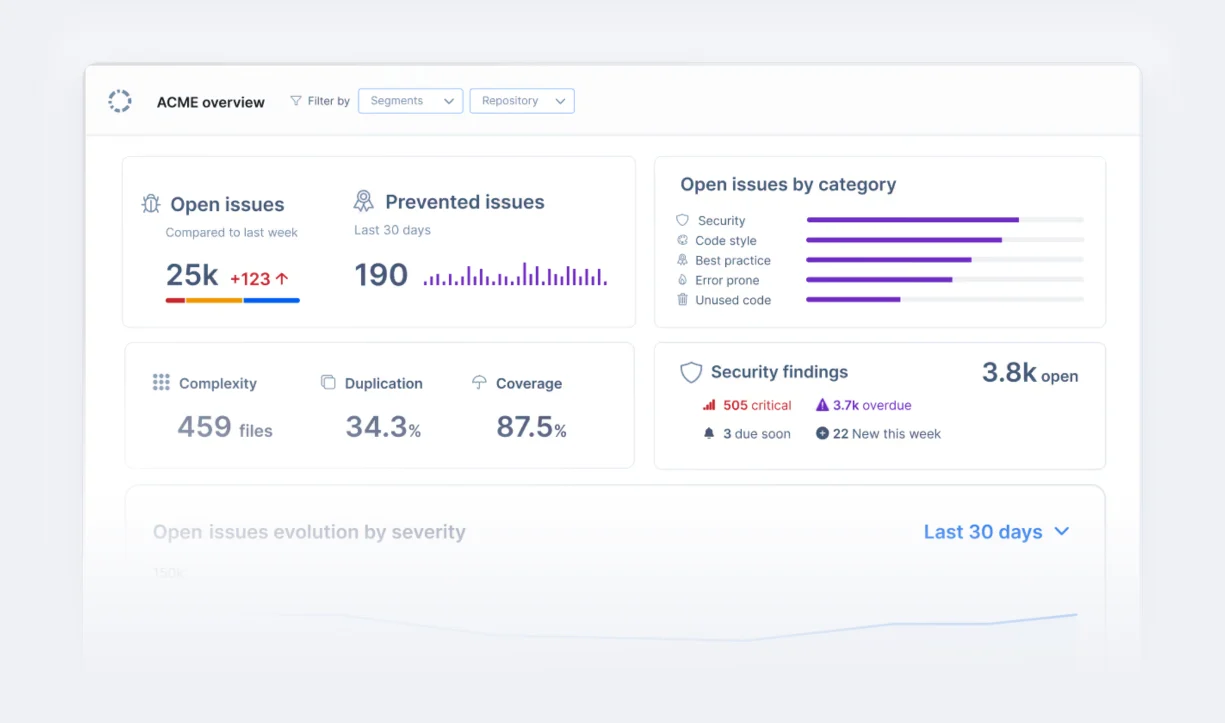Click the Filter by label
This screenshot has height=723, width=1225.
click(x=329, y=101)
